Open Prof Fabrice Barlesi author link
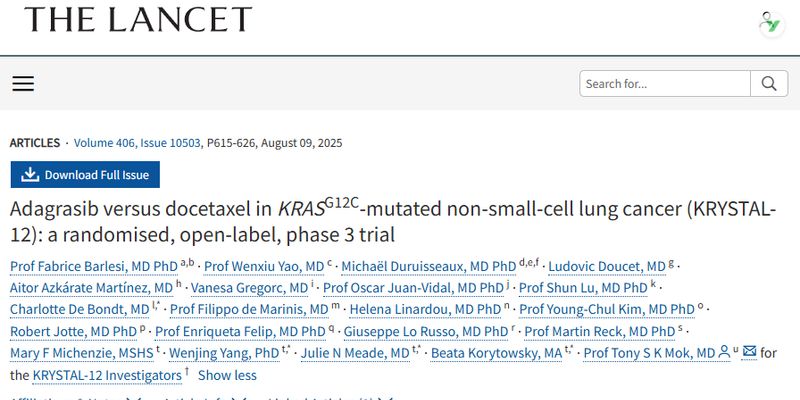 93,265
